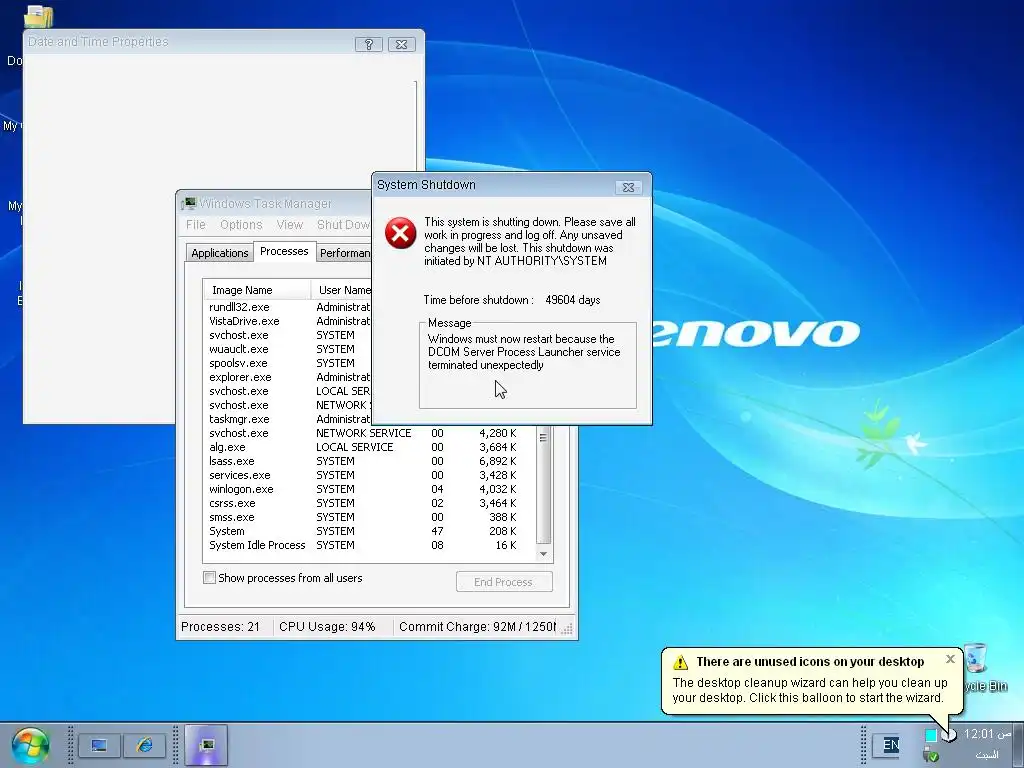Select the System Idle Process row
The height and width of the screenshot is (768, 1024).
point(370,545)
